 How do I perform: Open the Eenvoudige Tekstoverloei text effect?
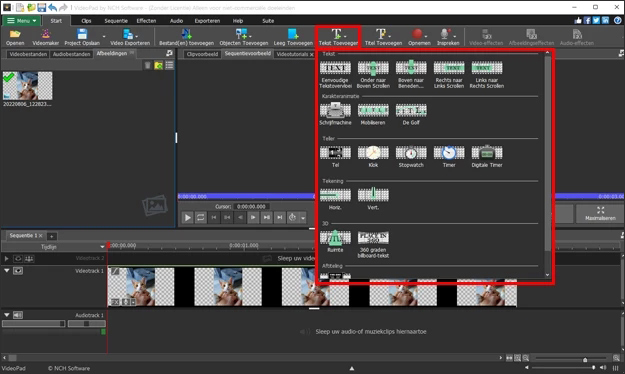pos(335,74)
